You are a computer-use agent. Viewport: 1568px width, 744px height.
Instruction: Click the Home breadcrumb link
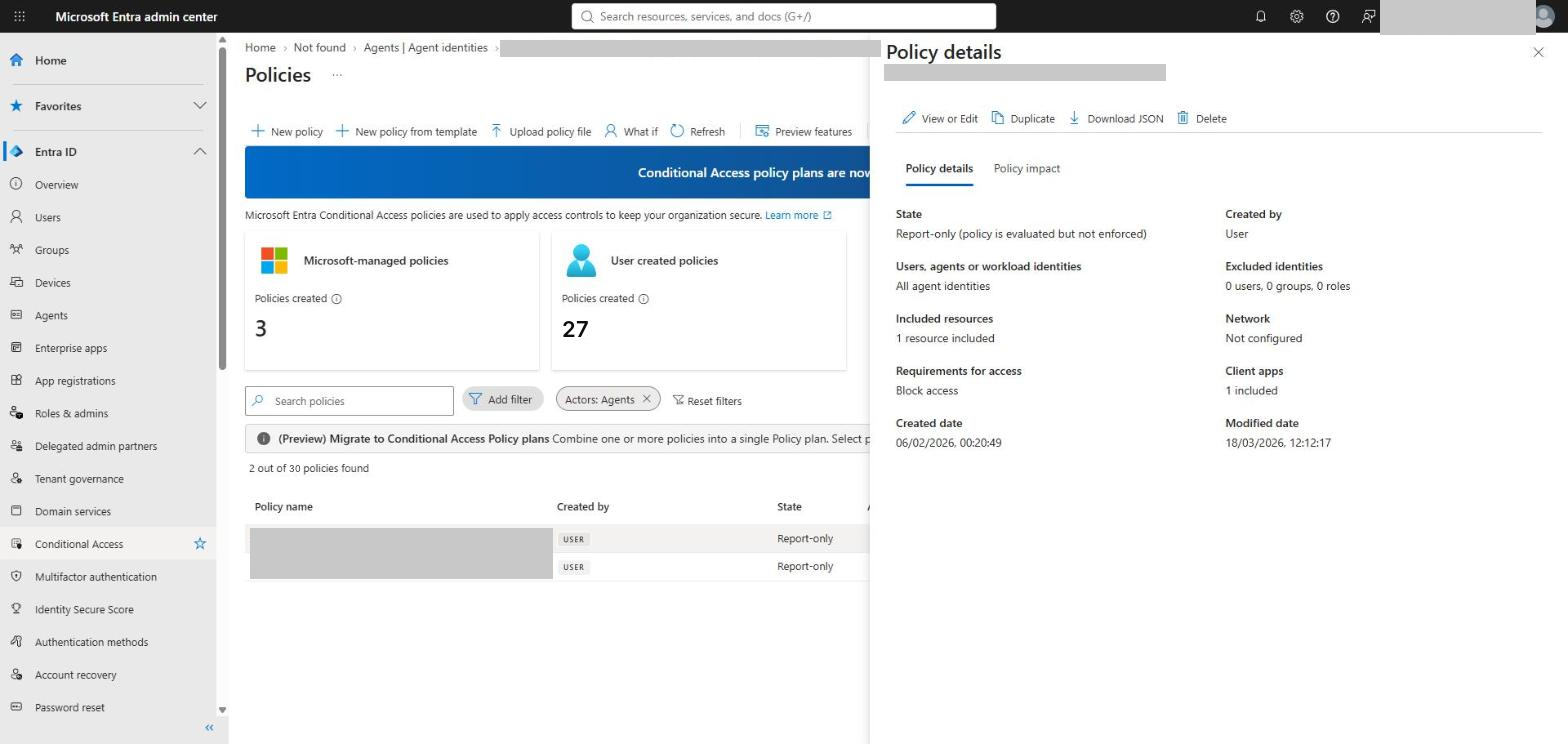260,48
